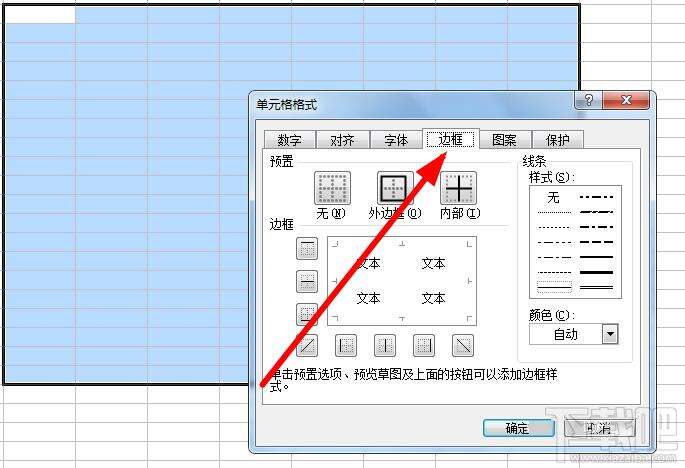This screenshot has width=685, height=468.
Task: Choose the 无 line style
Action: pos(554,198)
